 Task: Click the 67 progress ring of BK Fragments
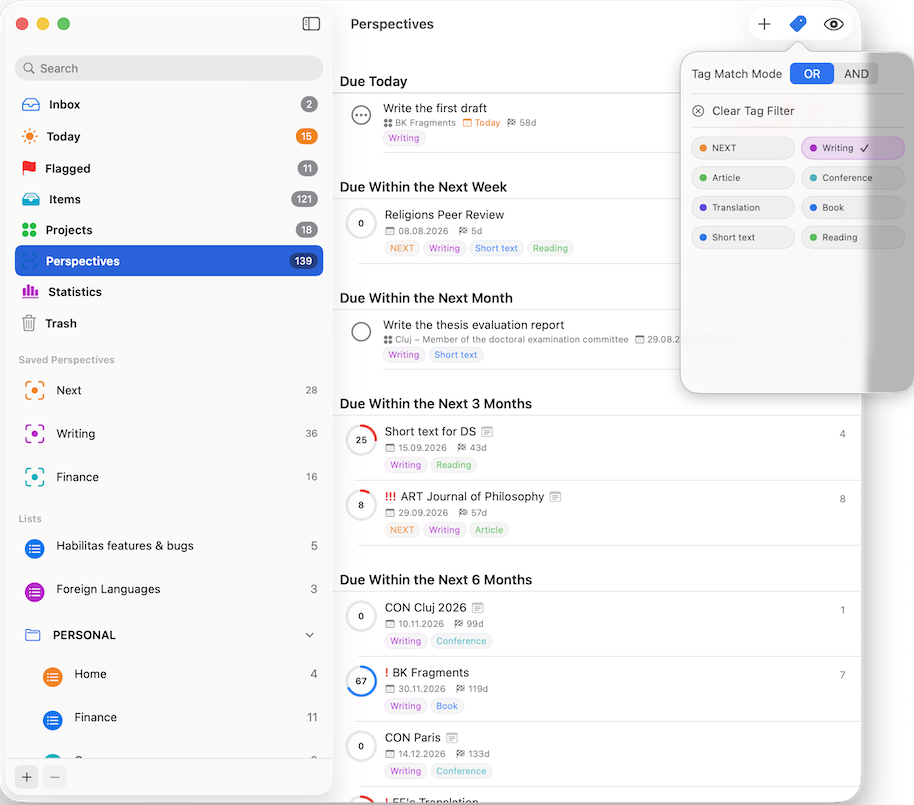(361, 681)
